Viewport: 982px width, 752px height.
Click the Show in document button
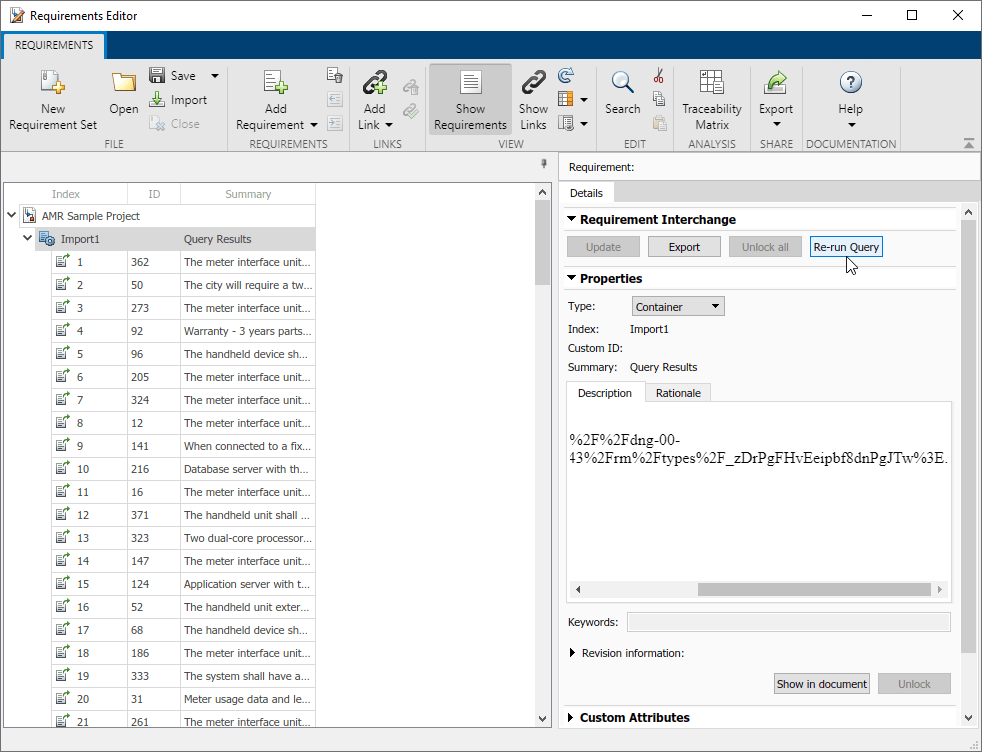pyautogui.click(x=822, y=684)
